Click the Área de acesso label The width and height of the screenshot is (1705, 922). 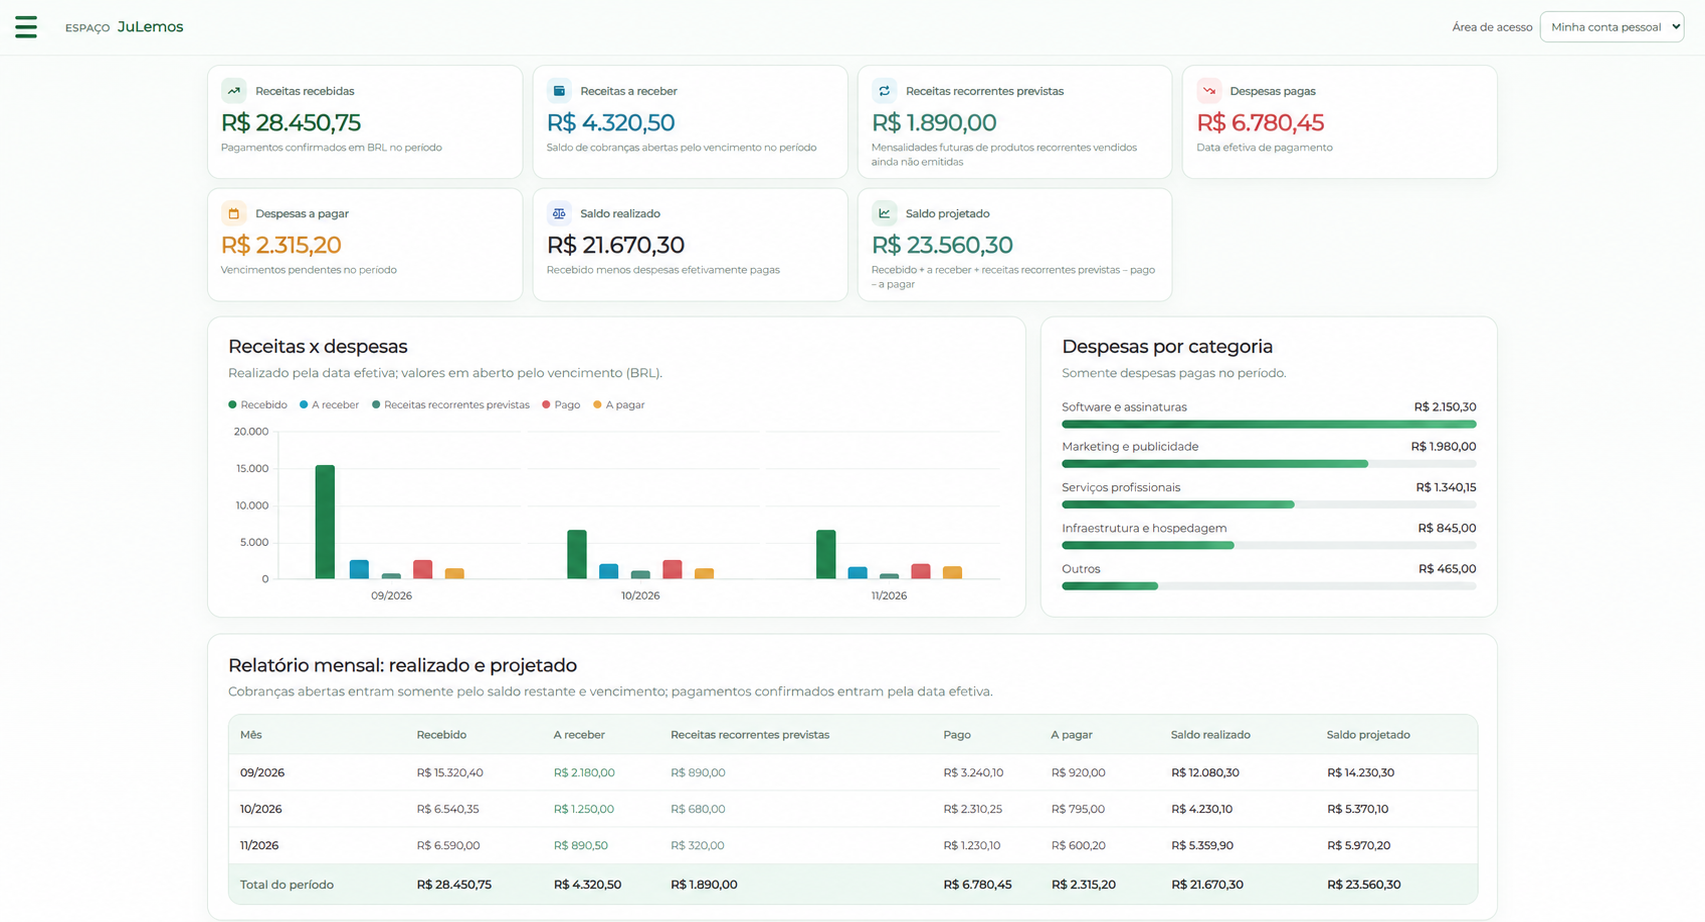[x=1492, y=27]
